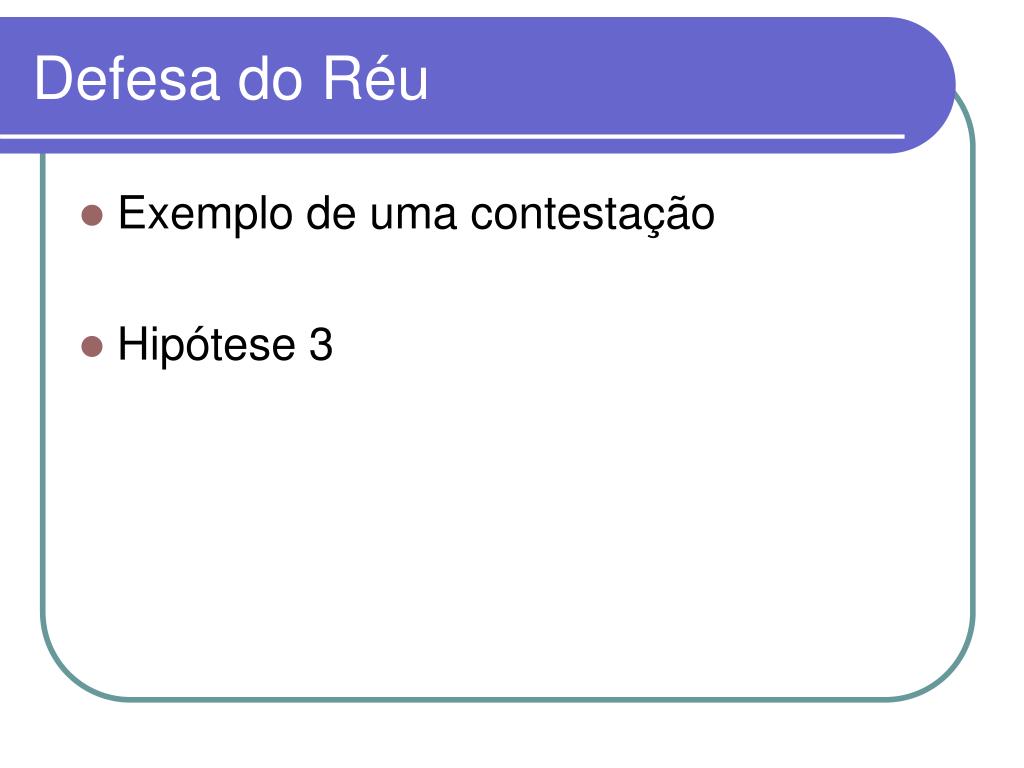Image resolution: width=1024 pixels, height=768 pixels.
Task: Click the teal frame's bottom border line
Action: (x=508, y=699)
